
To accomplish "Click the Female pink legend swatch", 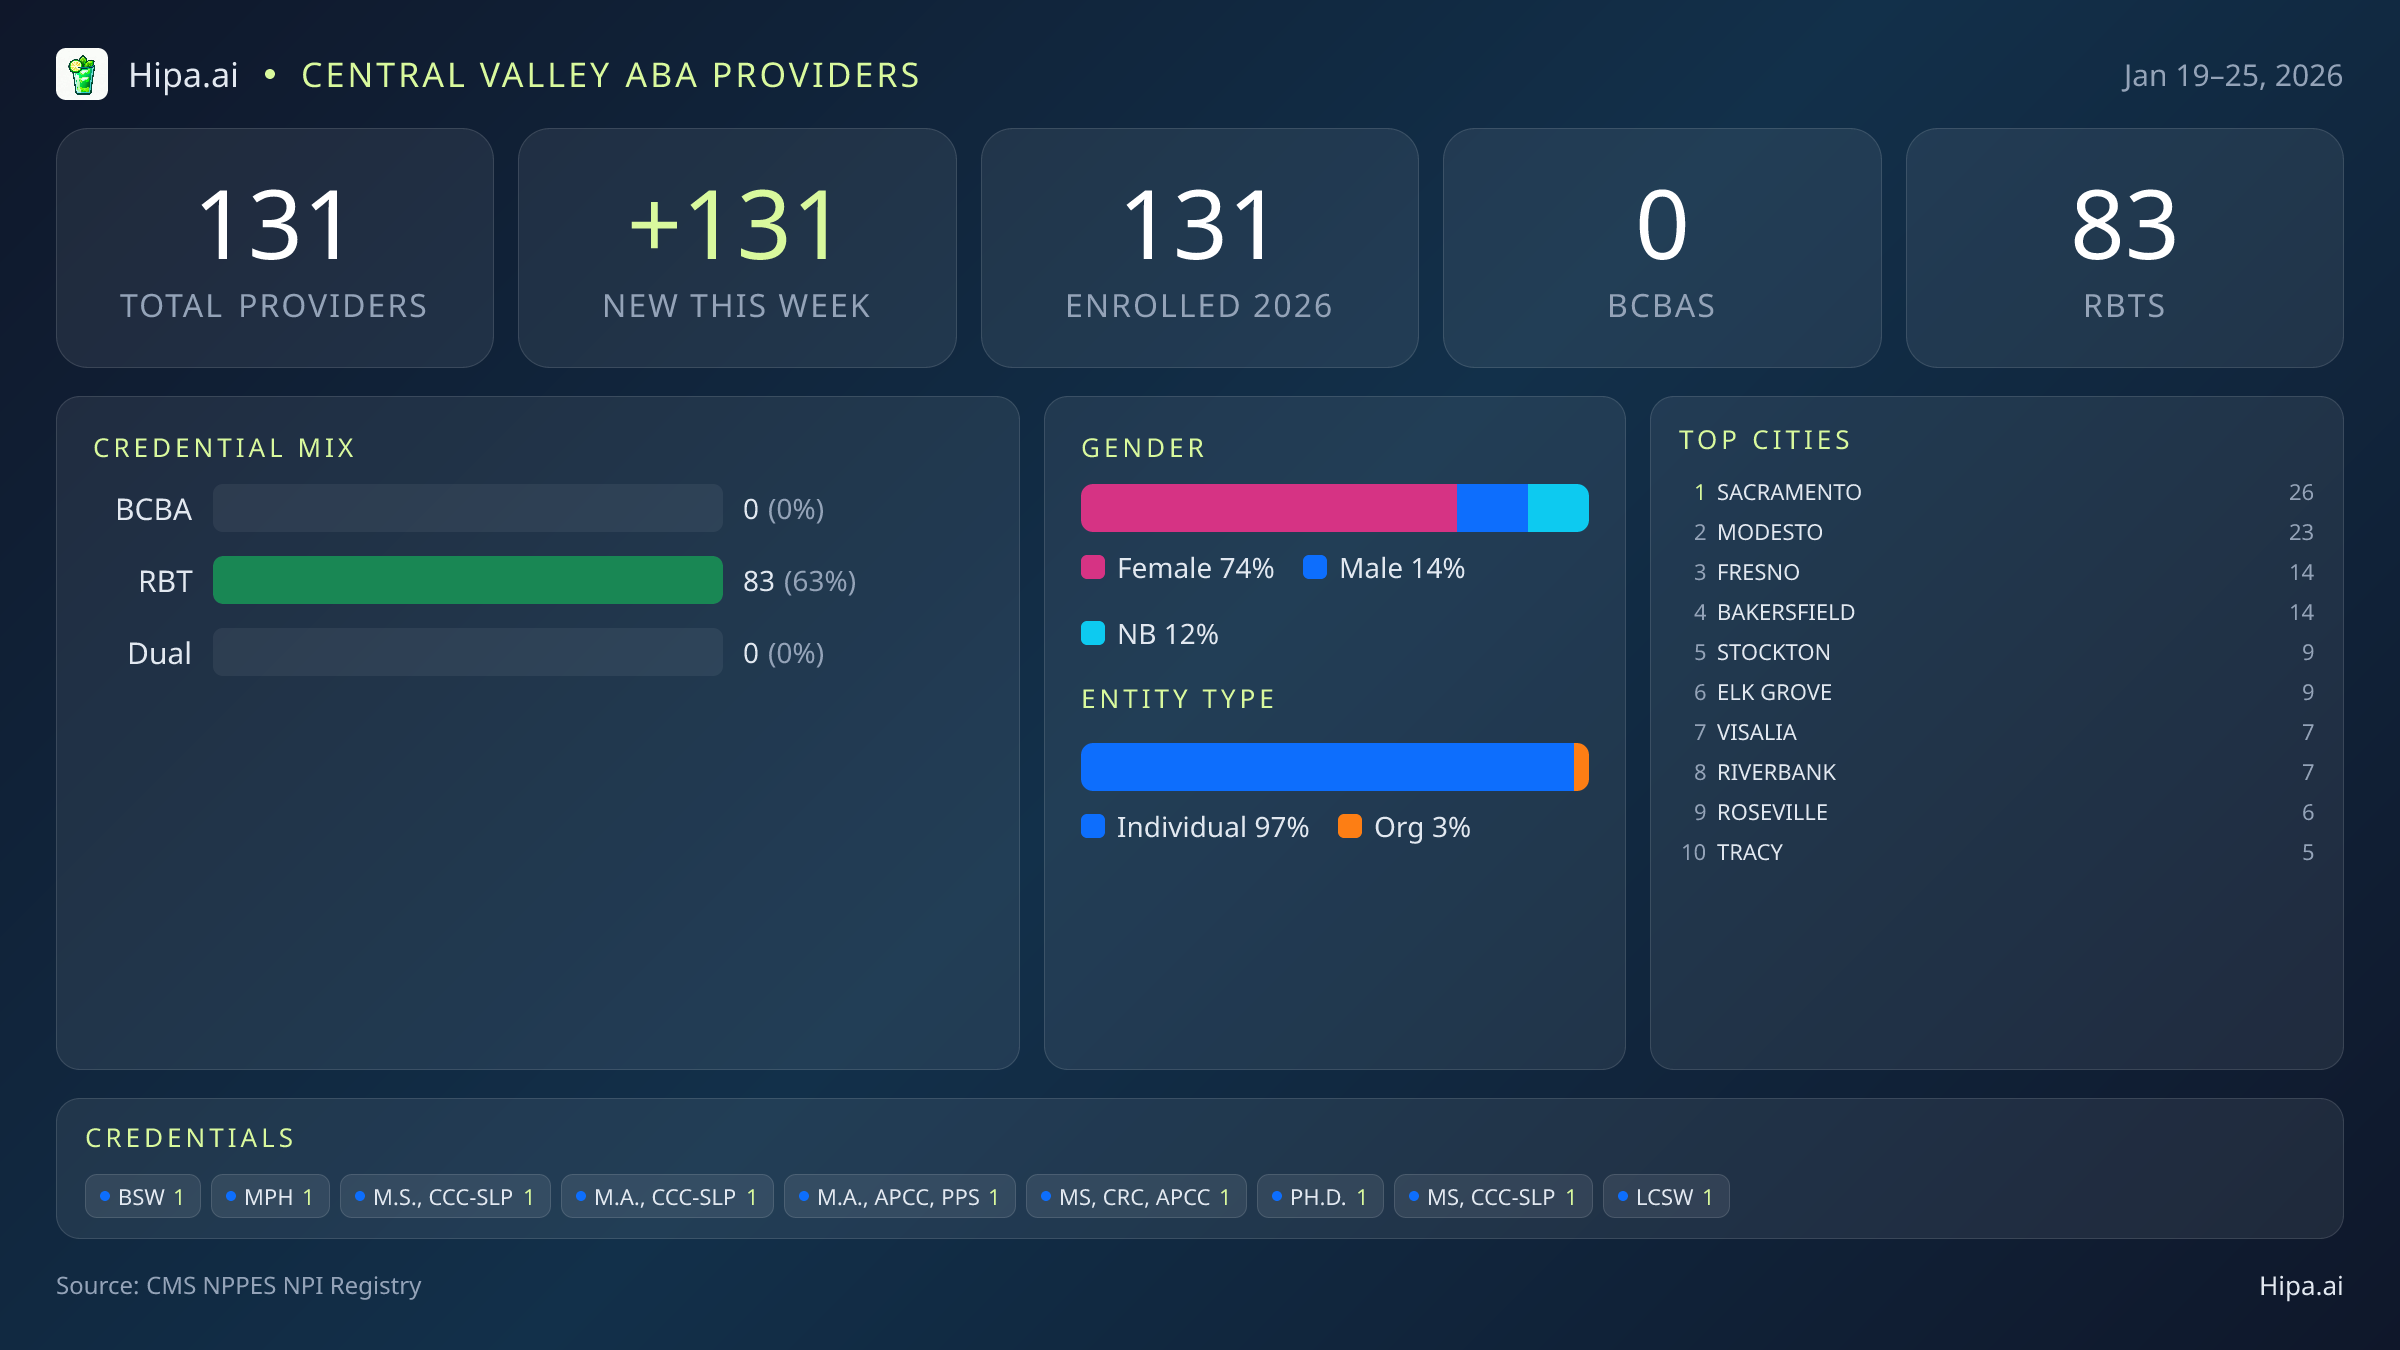I will 1093,568.
